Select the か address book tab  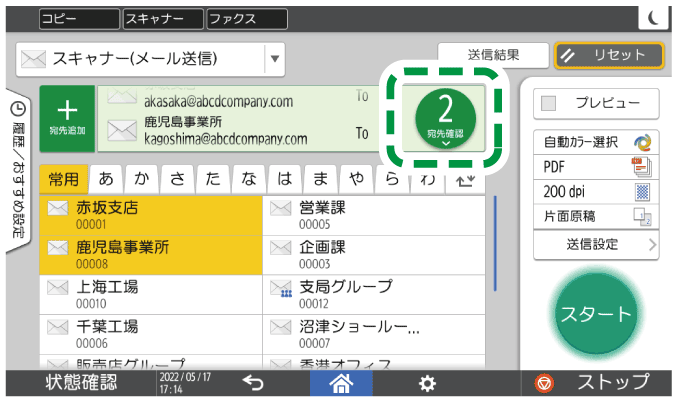click(x=142, y=179)
